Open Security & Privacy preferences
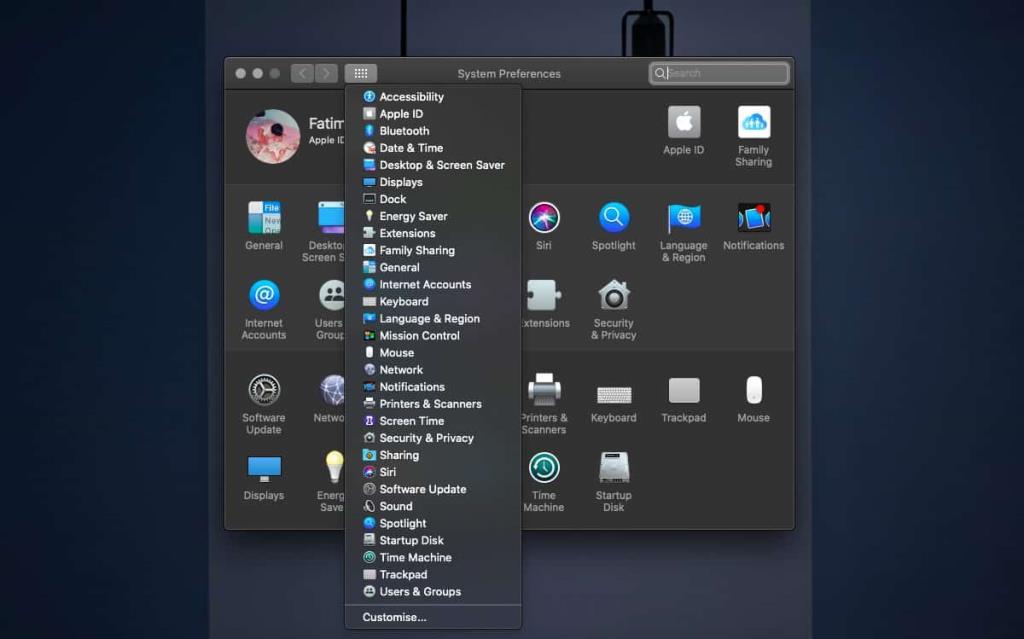Viewport: 1024px width, 639px height. tap(613, 296)
